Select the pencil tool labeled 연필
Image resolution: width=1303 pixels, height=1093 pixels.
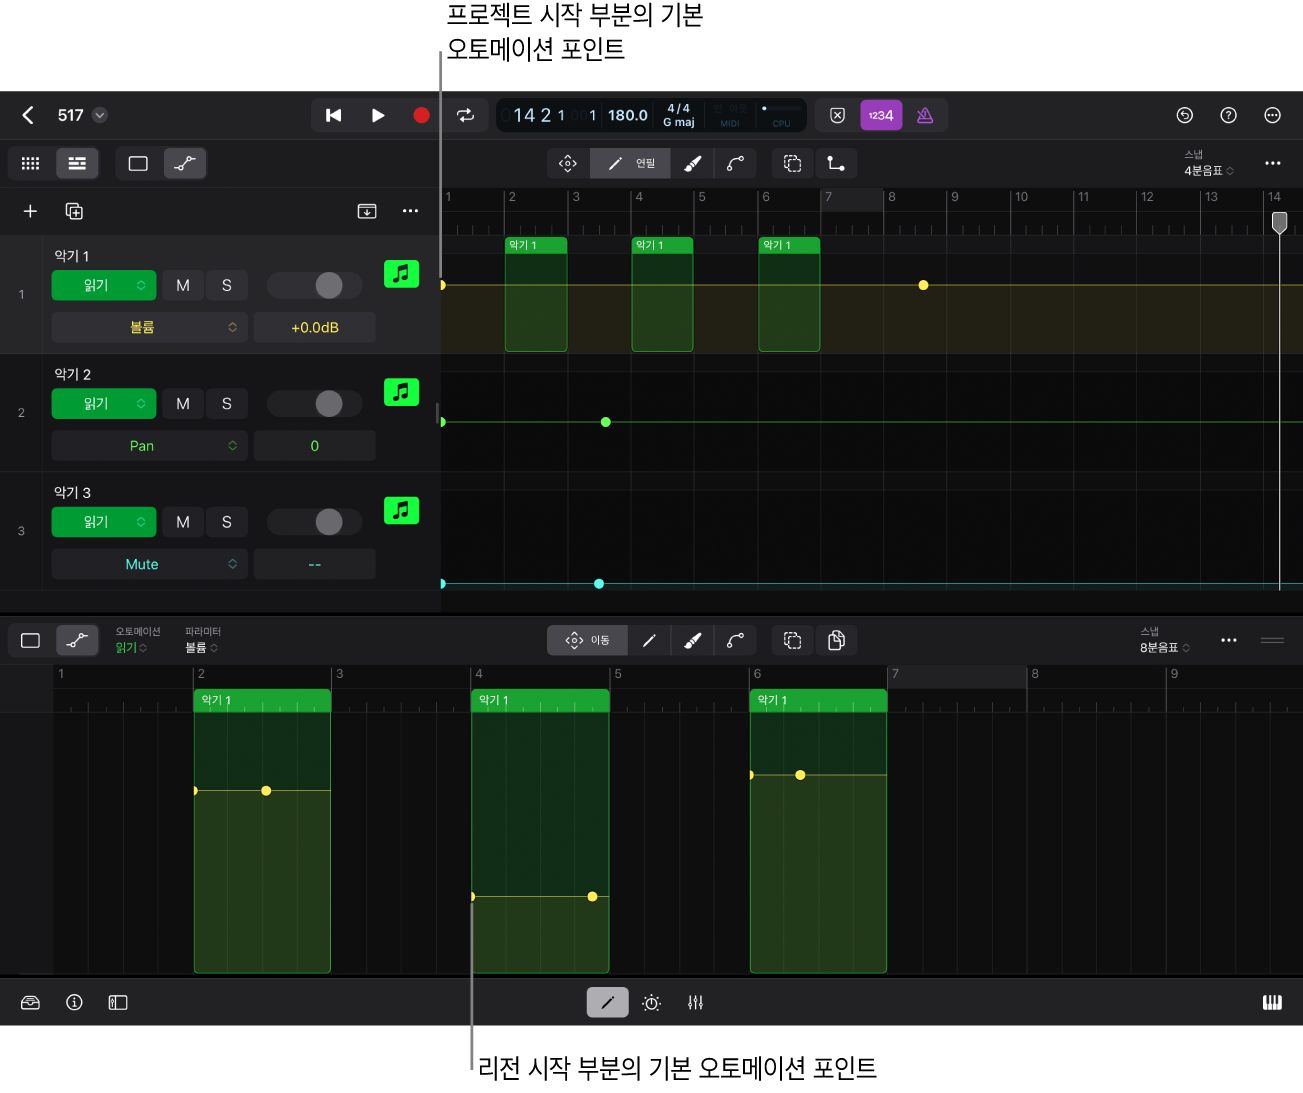pyautogui.click(x=630, y=163)
